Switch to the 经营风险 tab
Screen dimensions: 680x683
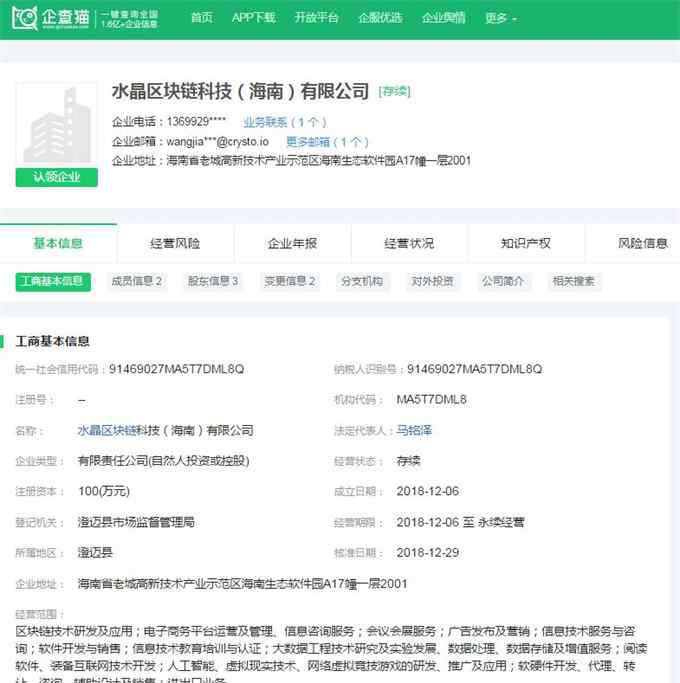click(175, 243)
